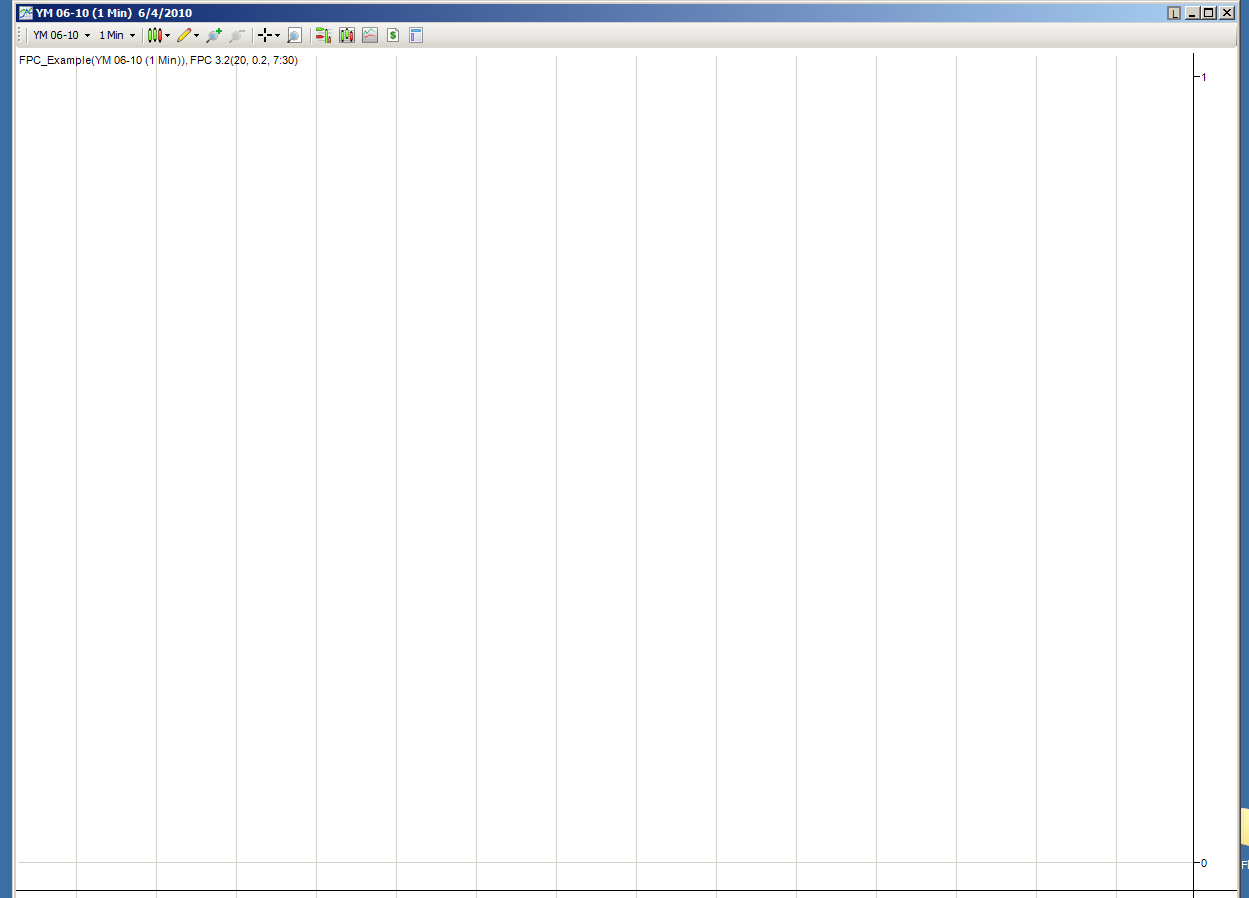Expand the cursor type dropdown arrow
The height and width of the screenshot is (898, 1249).
click(278, 35)
